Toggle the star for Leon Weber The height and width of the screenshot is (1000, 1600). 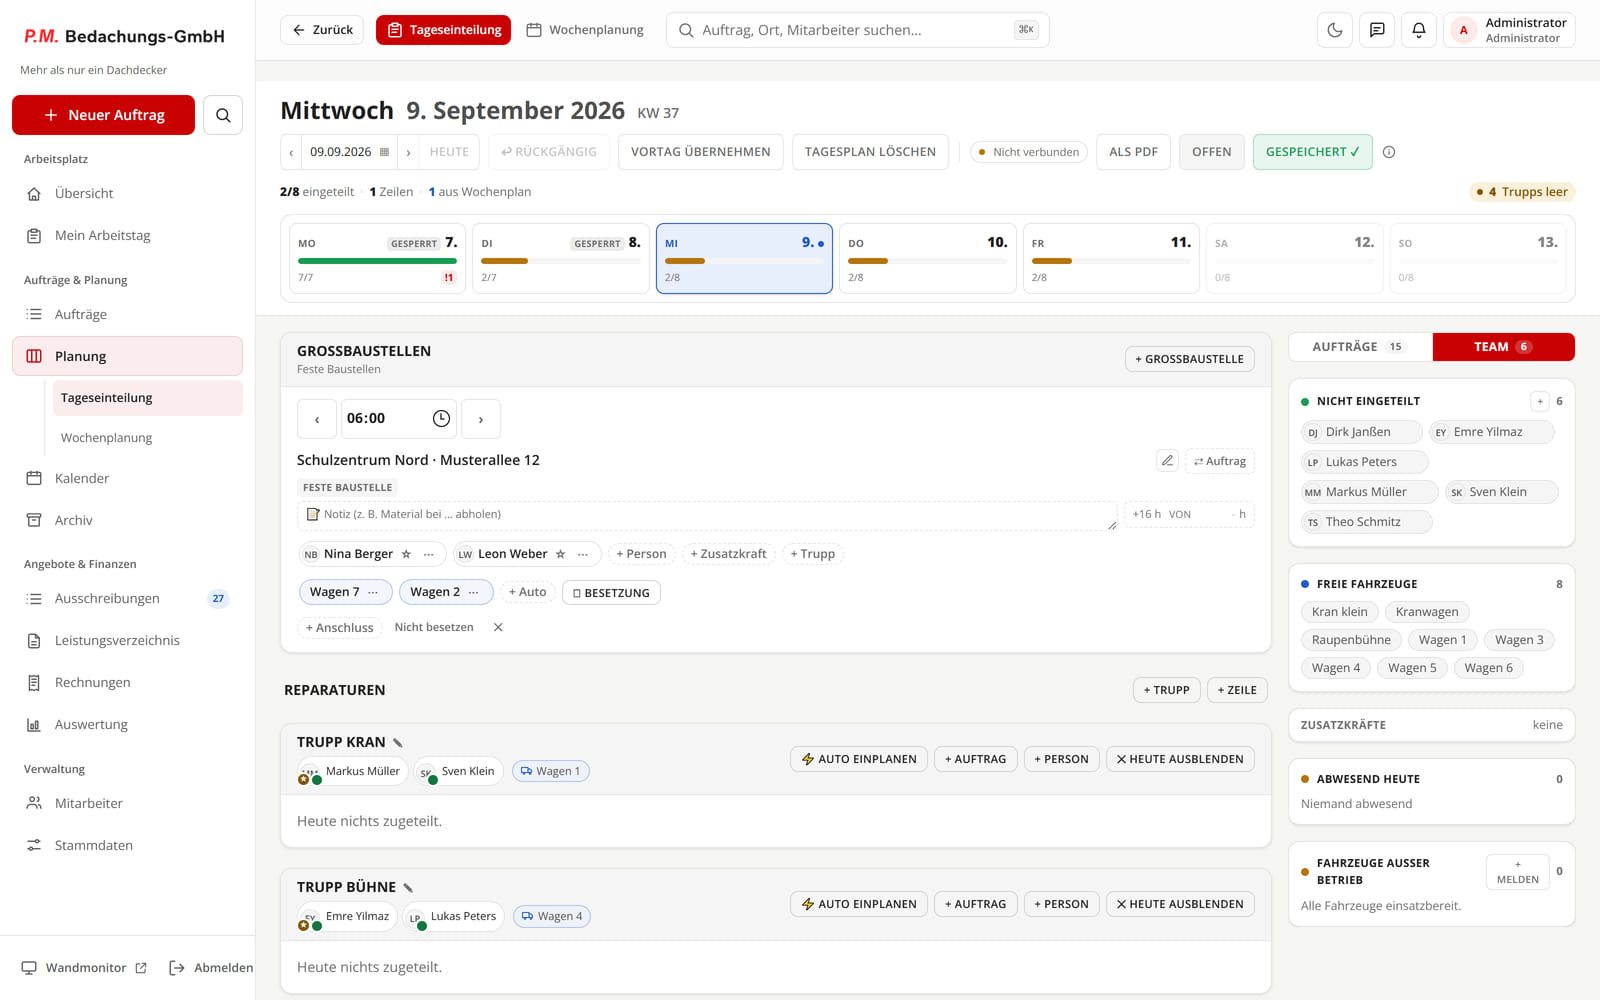point(560,554)
